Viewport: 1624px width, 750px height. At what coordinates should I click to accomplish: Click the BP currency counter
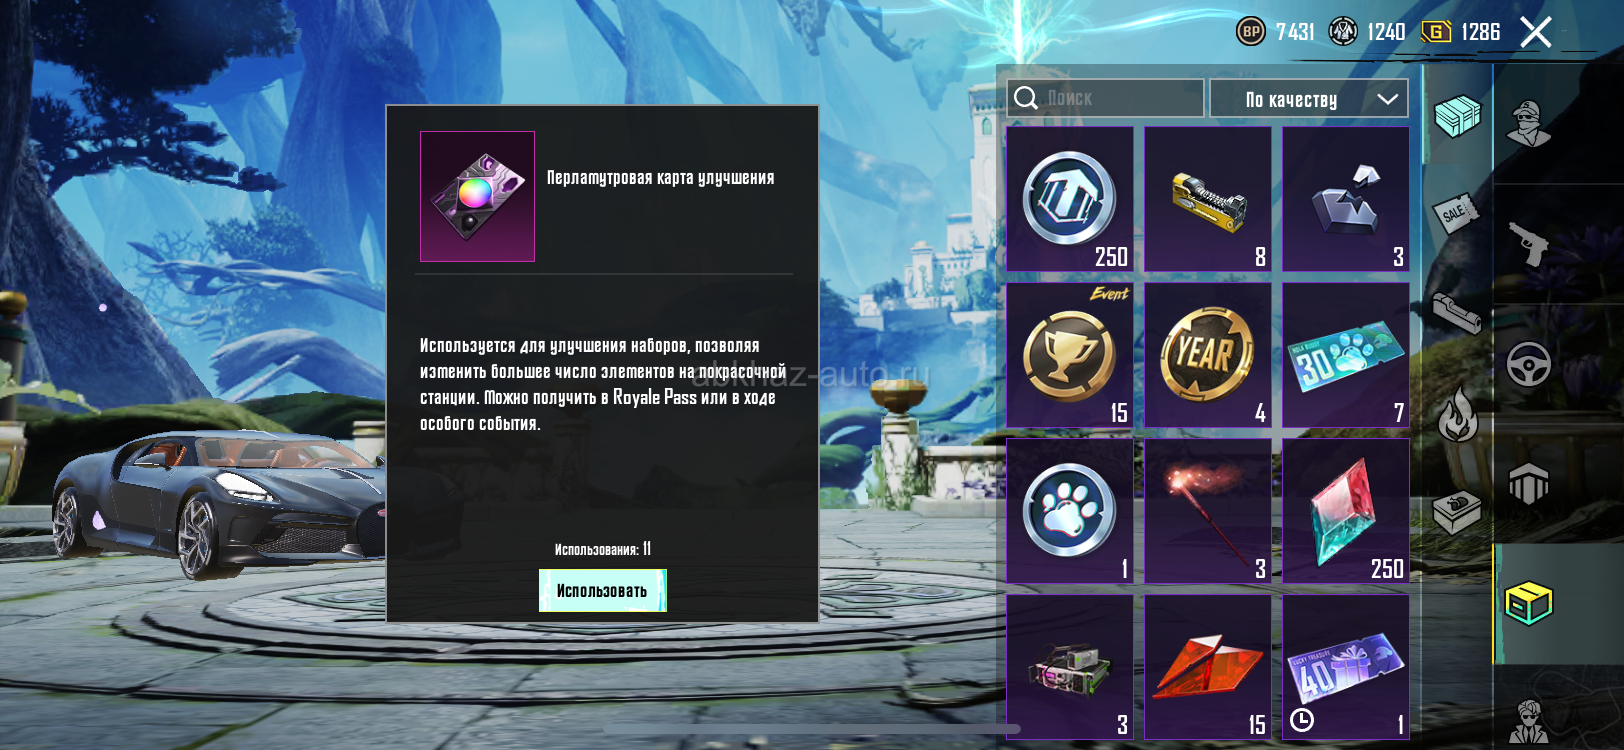tap(1276, 32)
